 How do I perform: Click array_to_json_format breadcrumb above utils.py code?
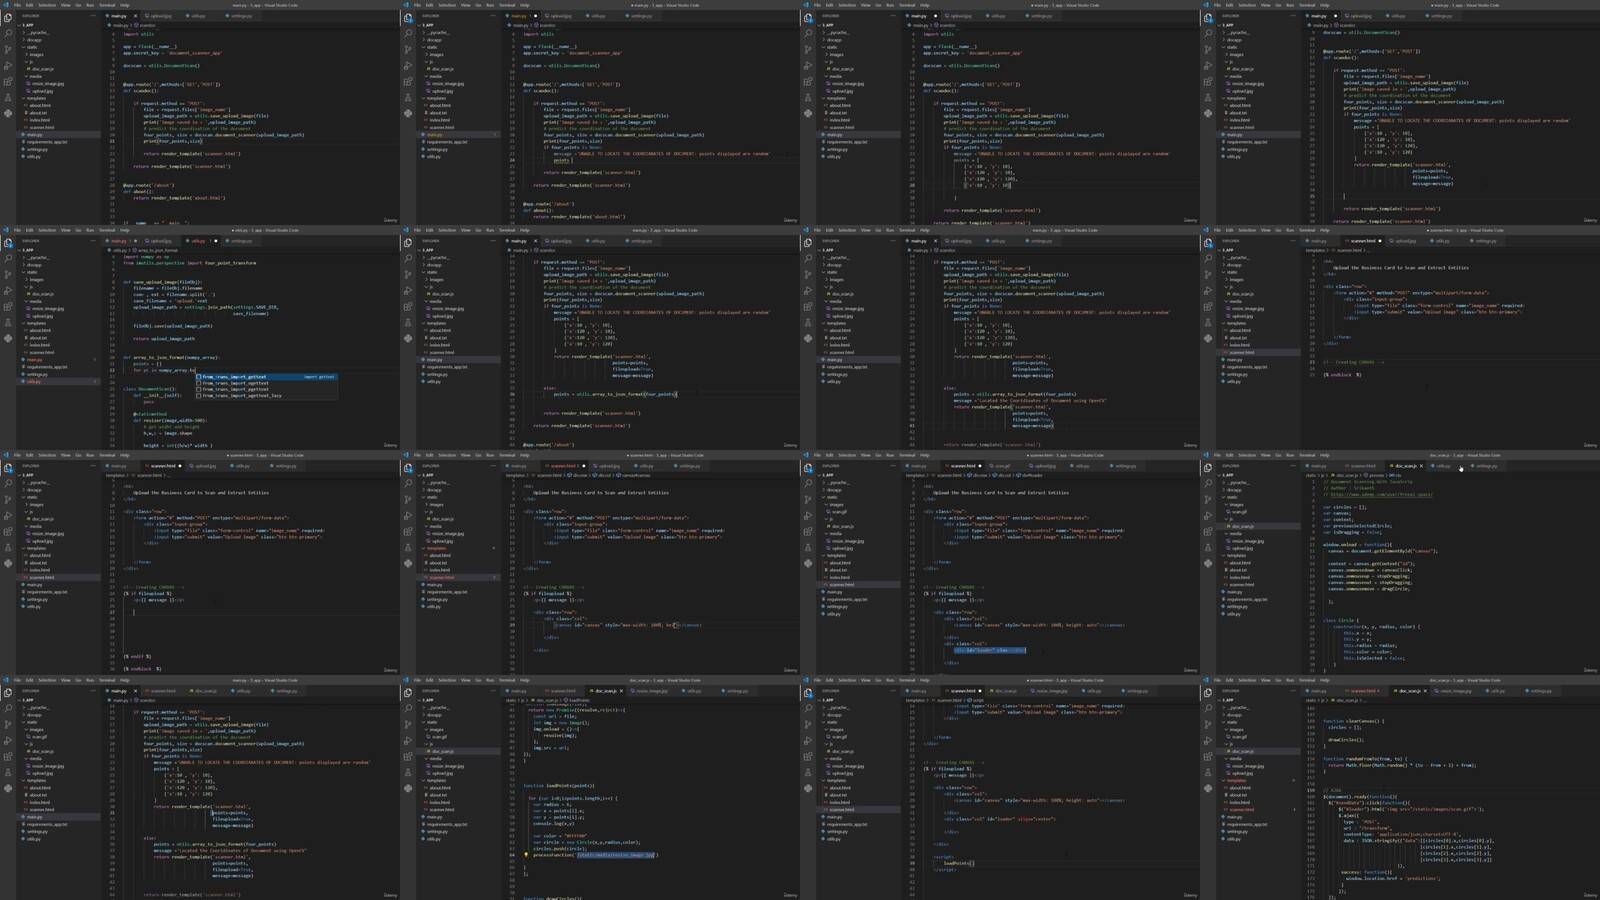(157, 250)
